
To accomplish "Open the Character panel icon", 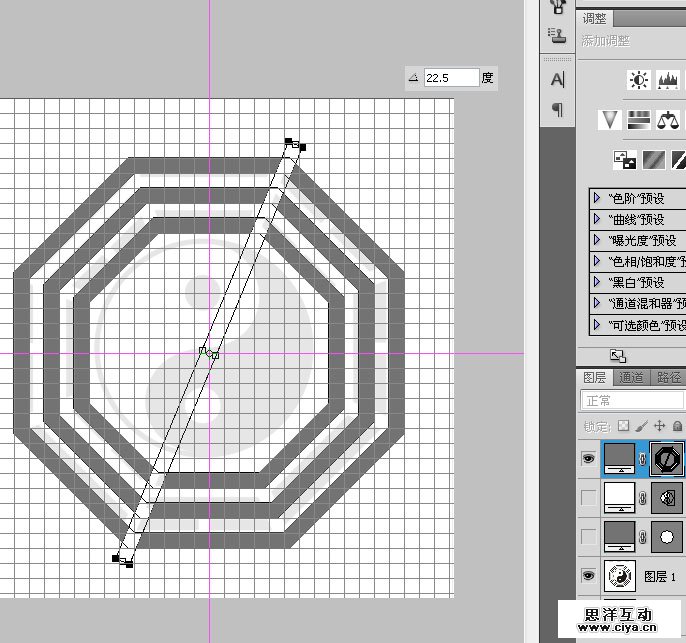I will pyautogui.click(x=557, y=79).
